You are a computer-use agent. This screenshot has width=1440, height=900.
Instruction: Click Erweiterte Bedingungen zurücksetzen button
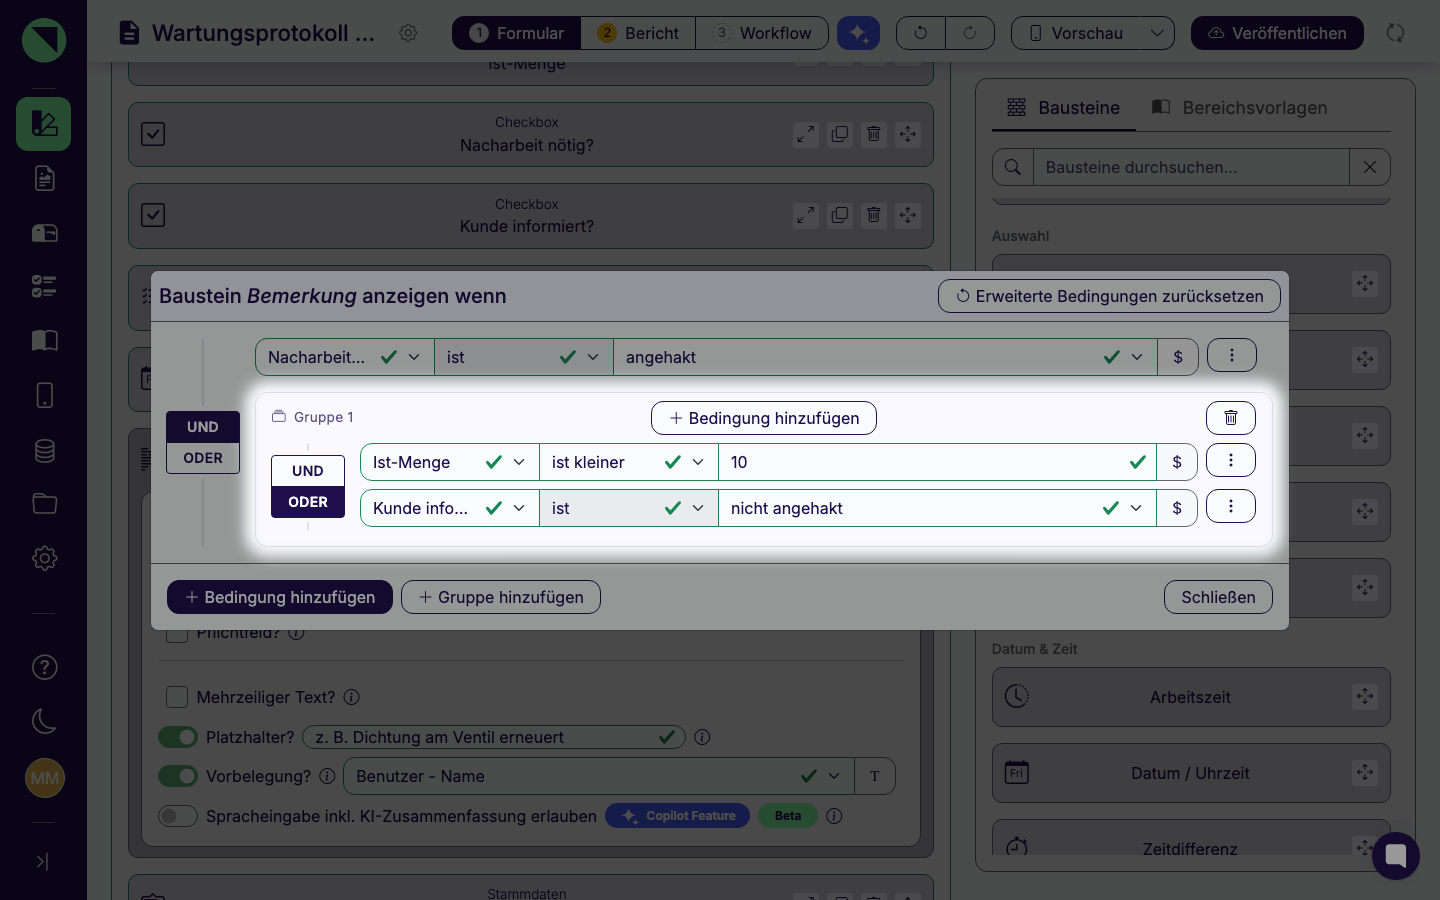pos(1109,296)
